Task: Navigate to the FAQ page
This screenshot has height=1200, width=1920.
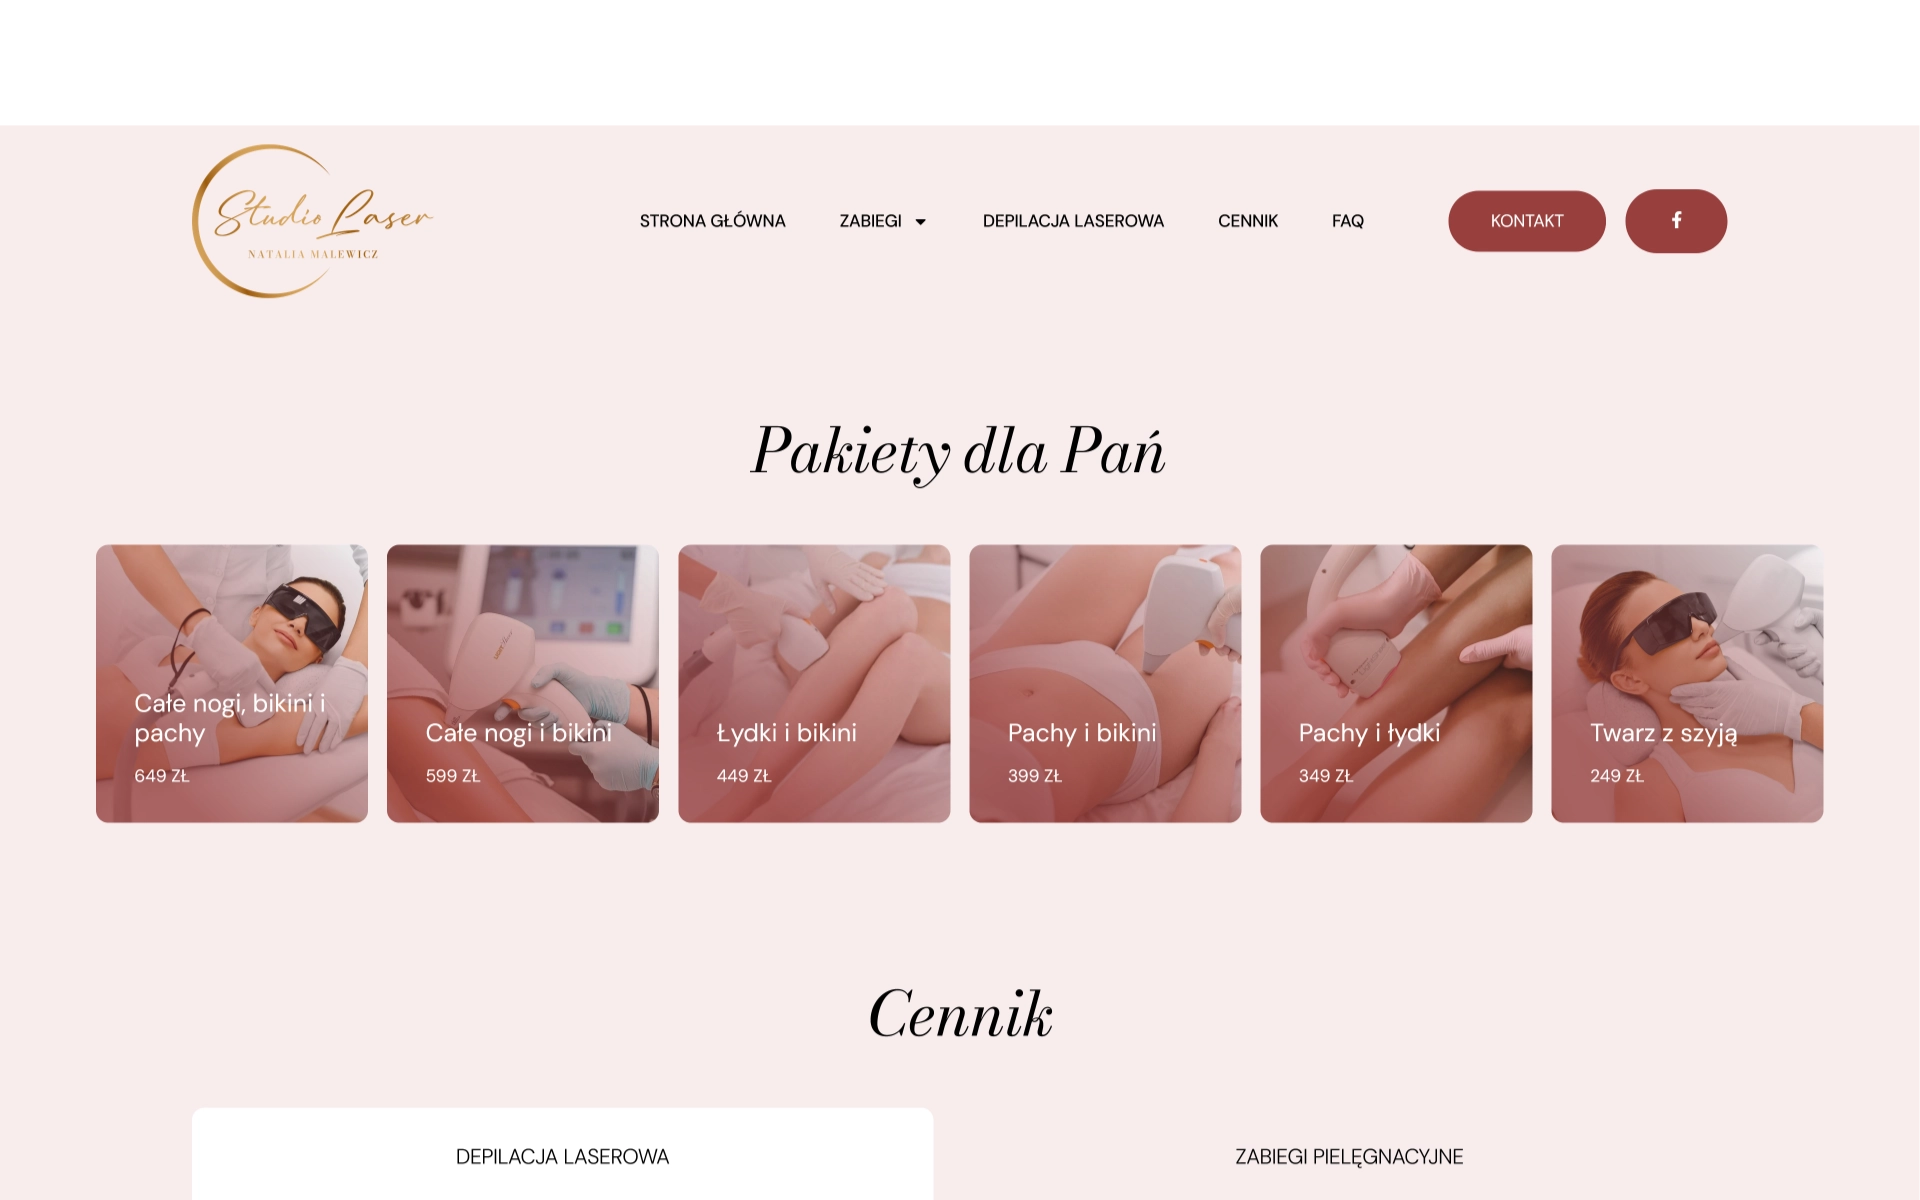Action: [1348, 221]
